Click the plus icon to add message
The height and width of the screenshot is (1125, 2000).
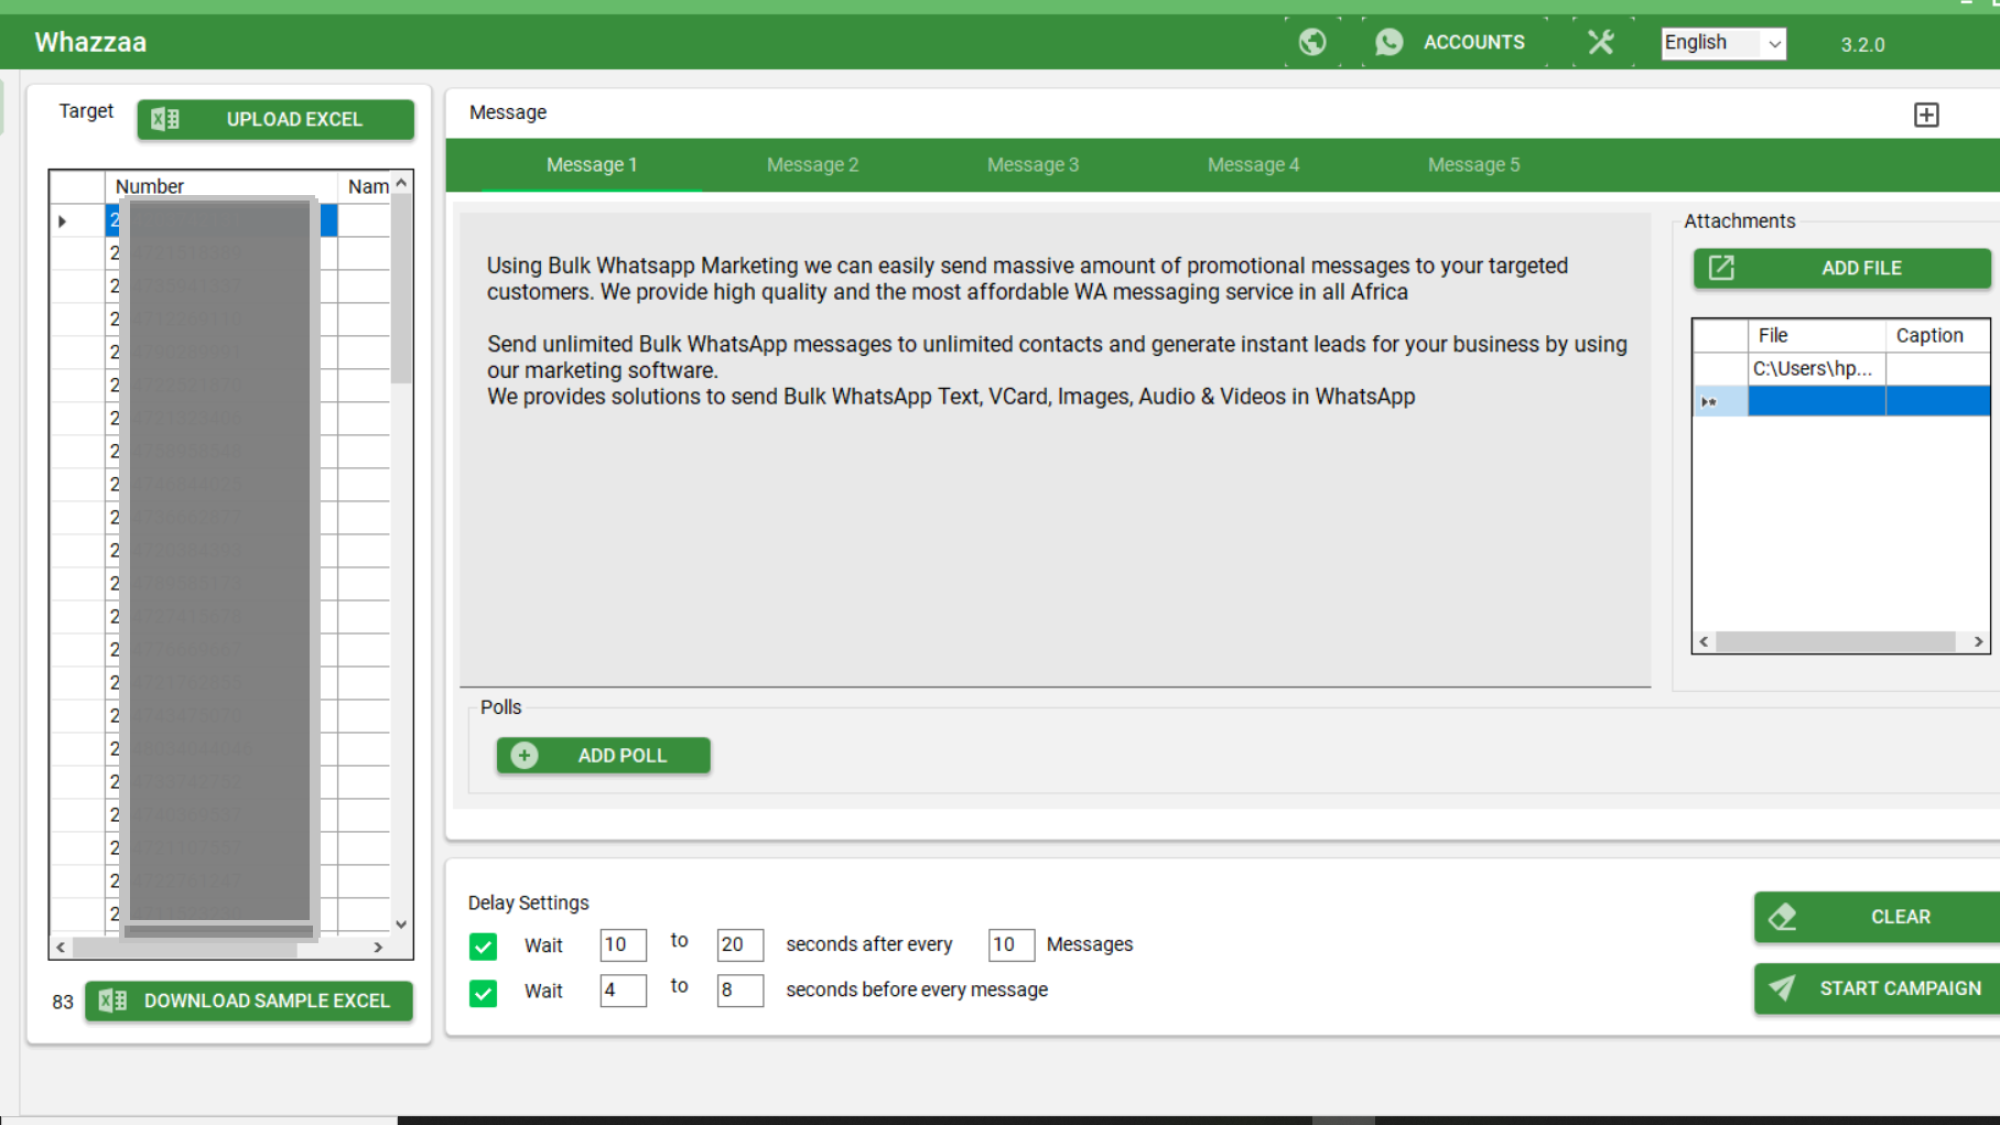pyautogui.click(x=1926, y=115)
